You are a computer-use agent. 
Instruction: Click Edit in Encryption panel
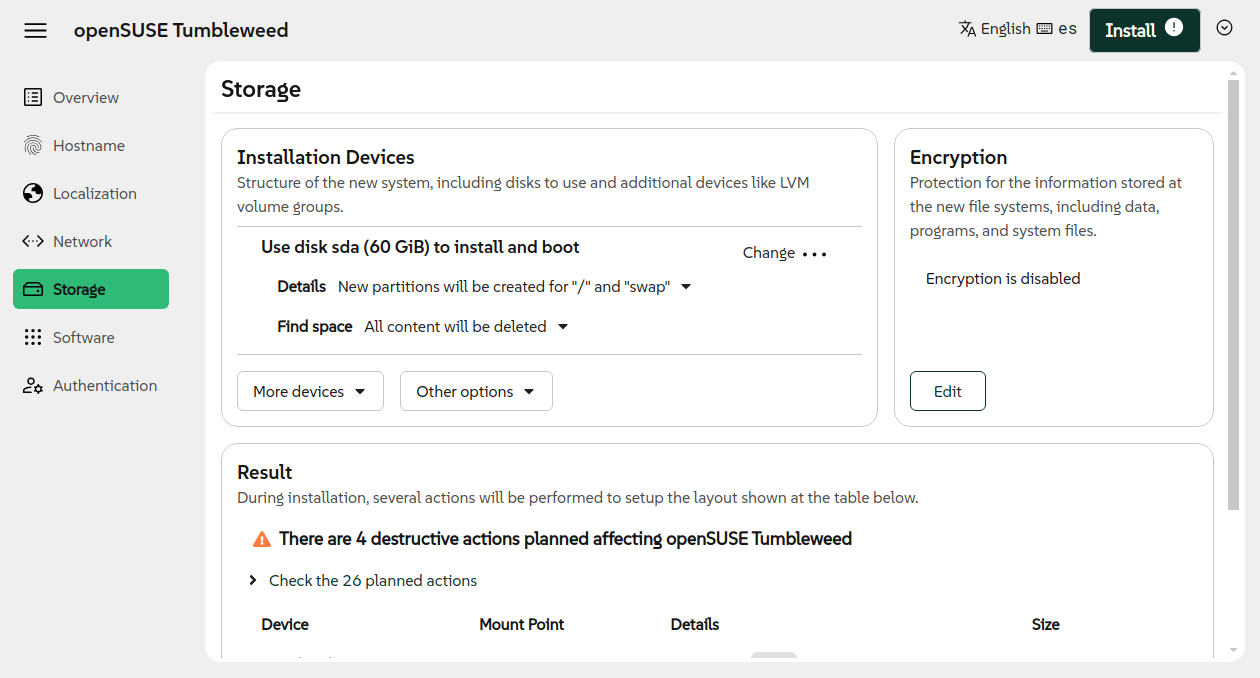tap(948, 391)
